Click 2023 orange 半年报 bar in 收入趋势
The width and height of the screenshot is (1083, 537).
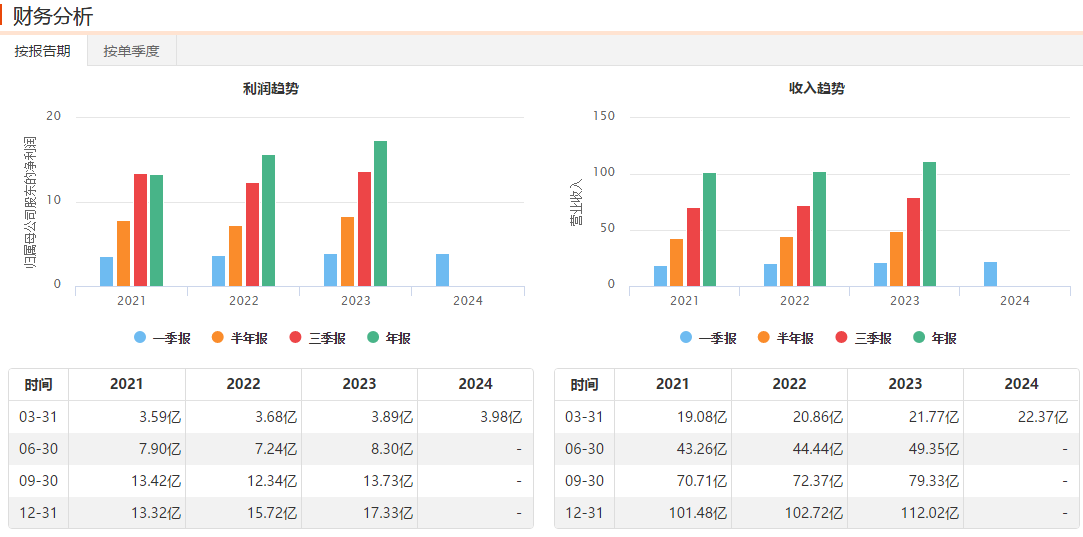click(896, 259)
